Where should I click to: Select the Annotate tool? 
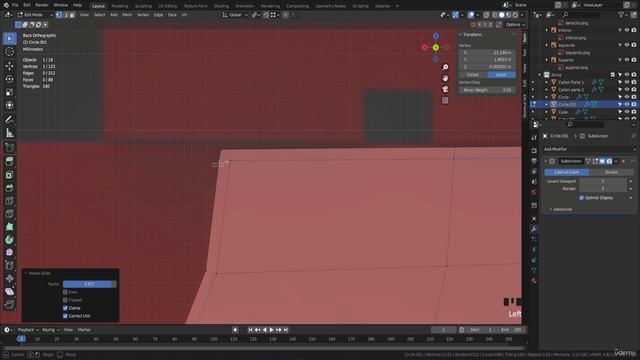point(9,120)
